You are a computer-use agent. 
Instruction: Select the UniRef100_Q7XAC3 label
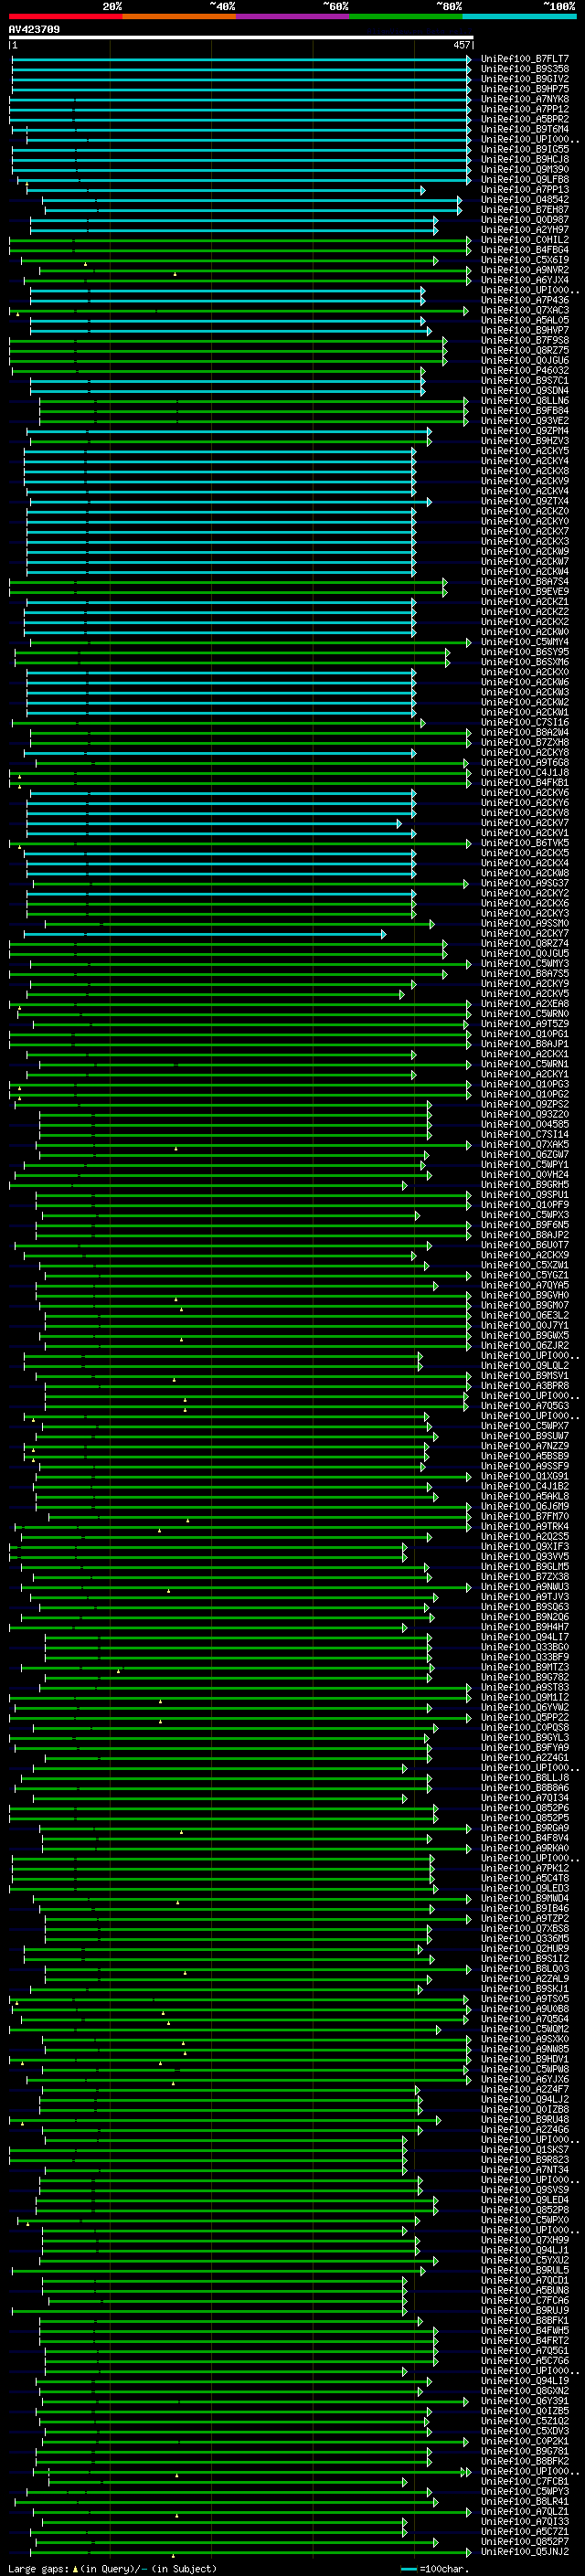click(524, 310)
